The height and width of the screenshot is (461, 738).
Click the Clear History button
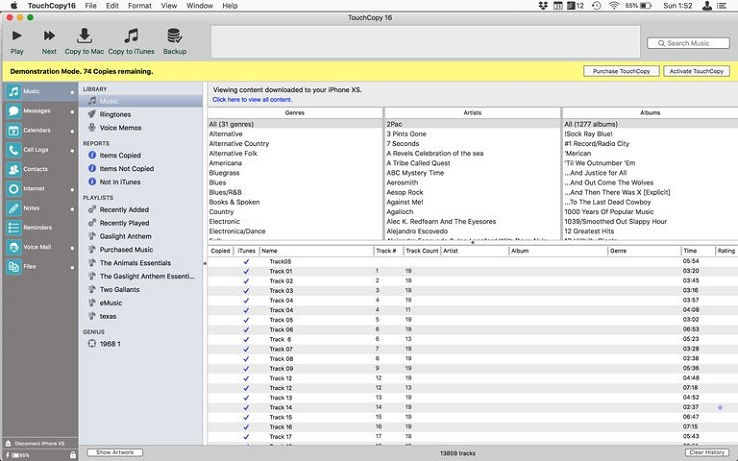tap(707, 452)
